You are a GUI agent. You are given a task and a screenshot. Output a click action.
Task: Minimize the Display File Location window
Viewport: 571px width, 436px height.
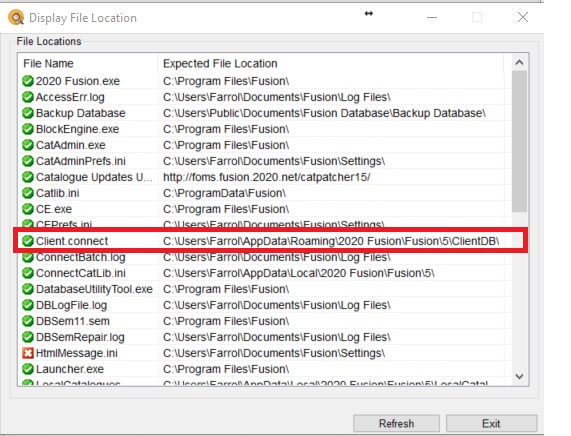coord(432,17)
